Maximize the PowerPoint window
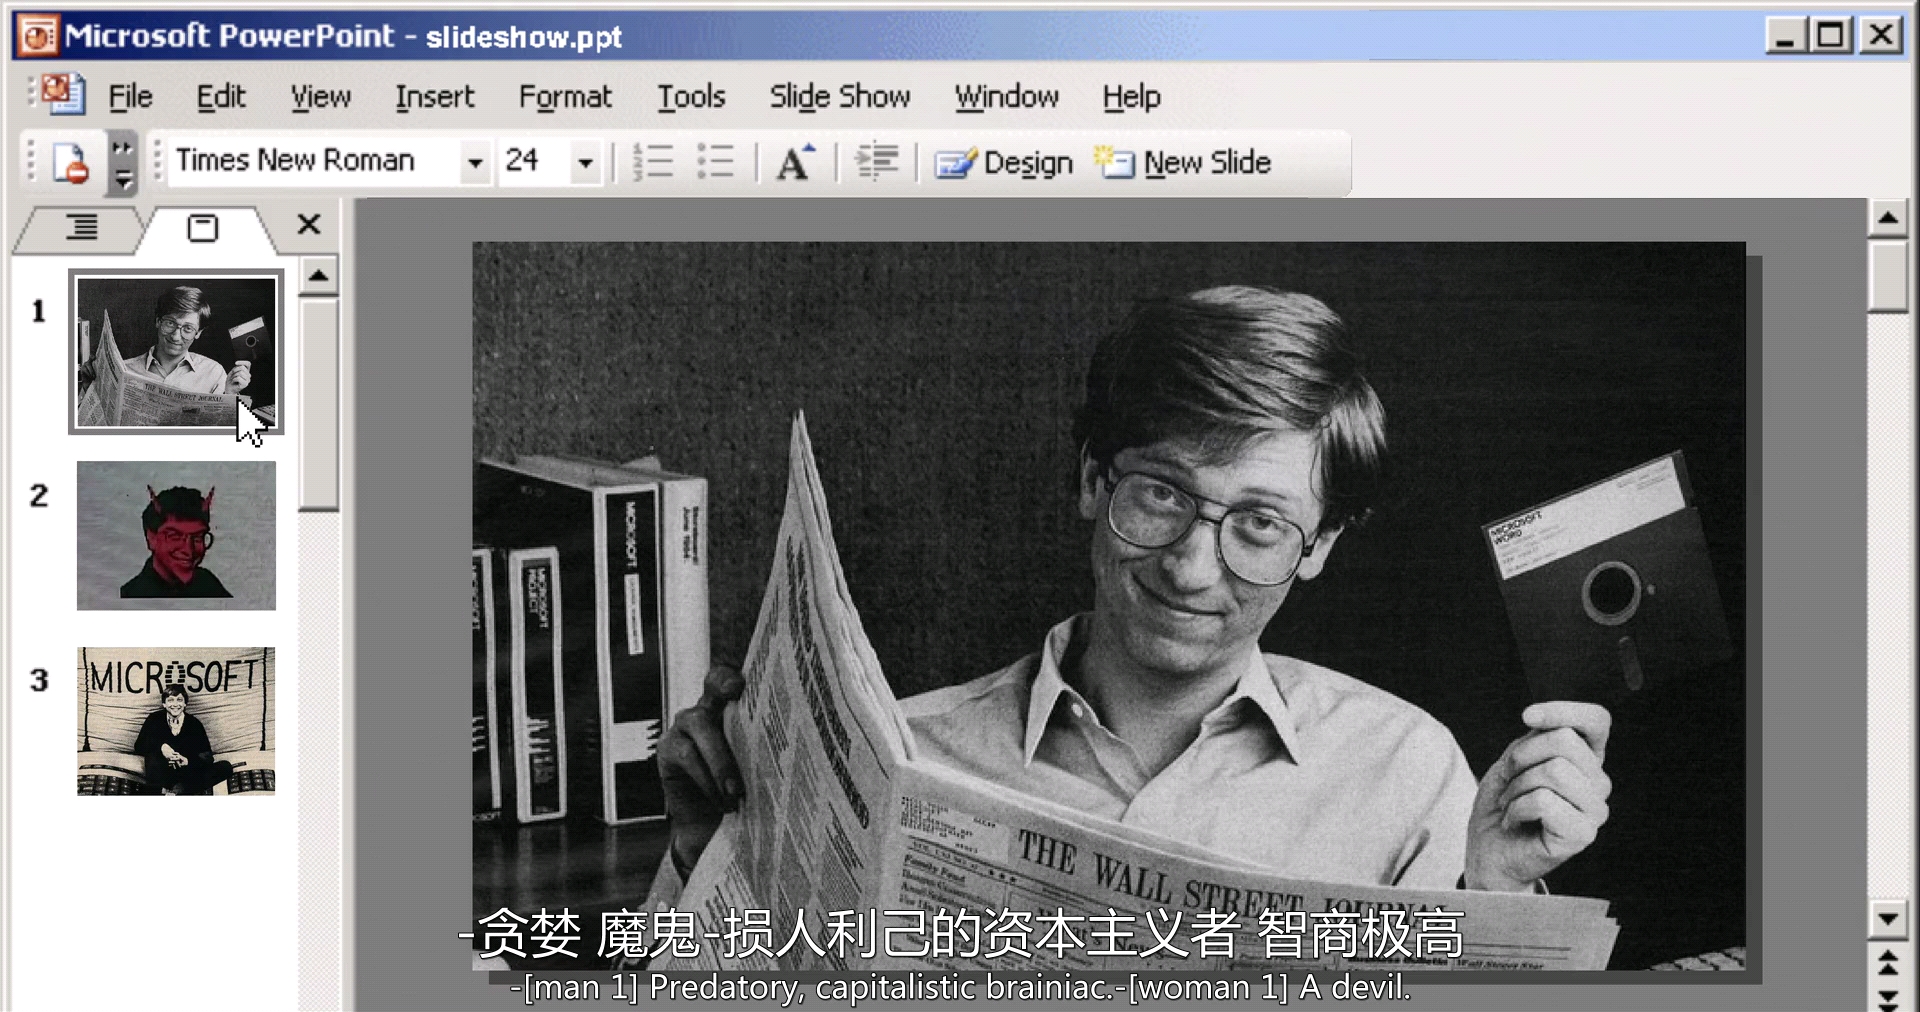Viewport: 1920px width, 1012px height. pyautogui.click(x=1832, y=36)
